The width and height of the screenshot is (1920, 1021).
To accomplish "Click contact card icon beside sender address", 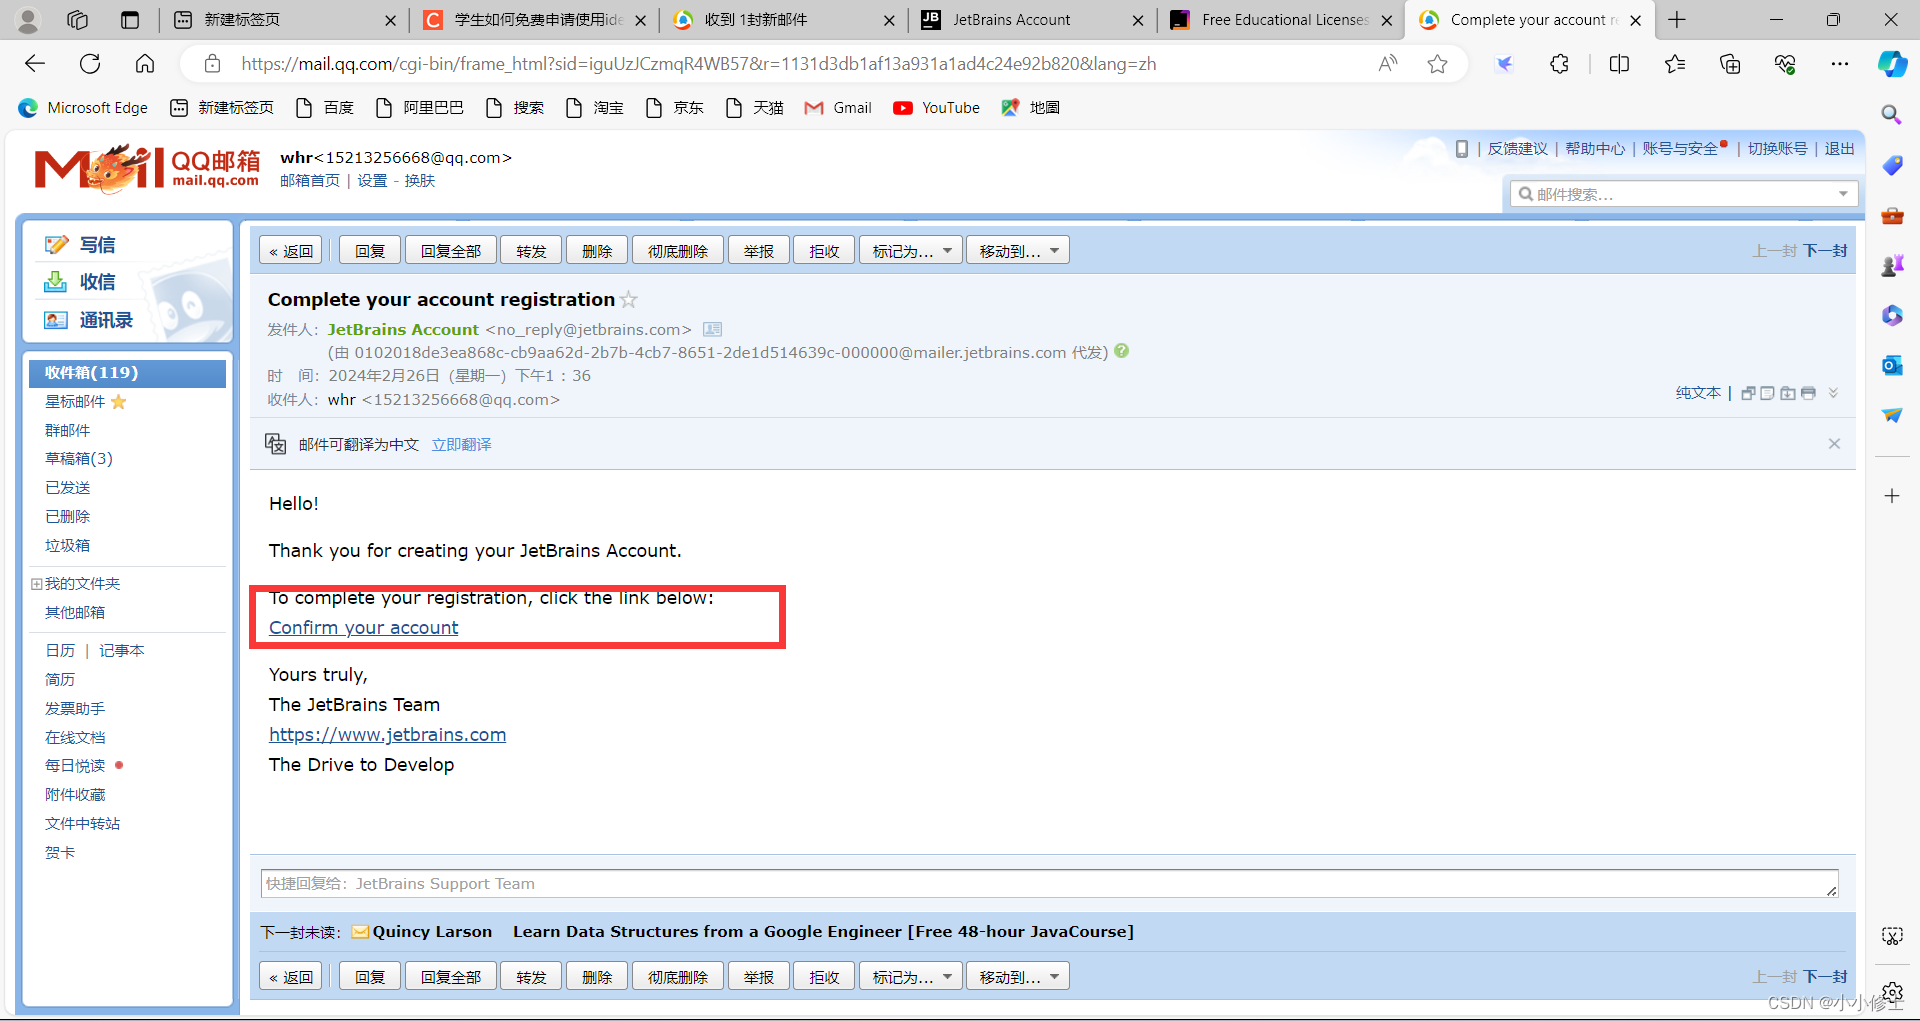I will click(712, 329).
